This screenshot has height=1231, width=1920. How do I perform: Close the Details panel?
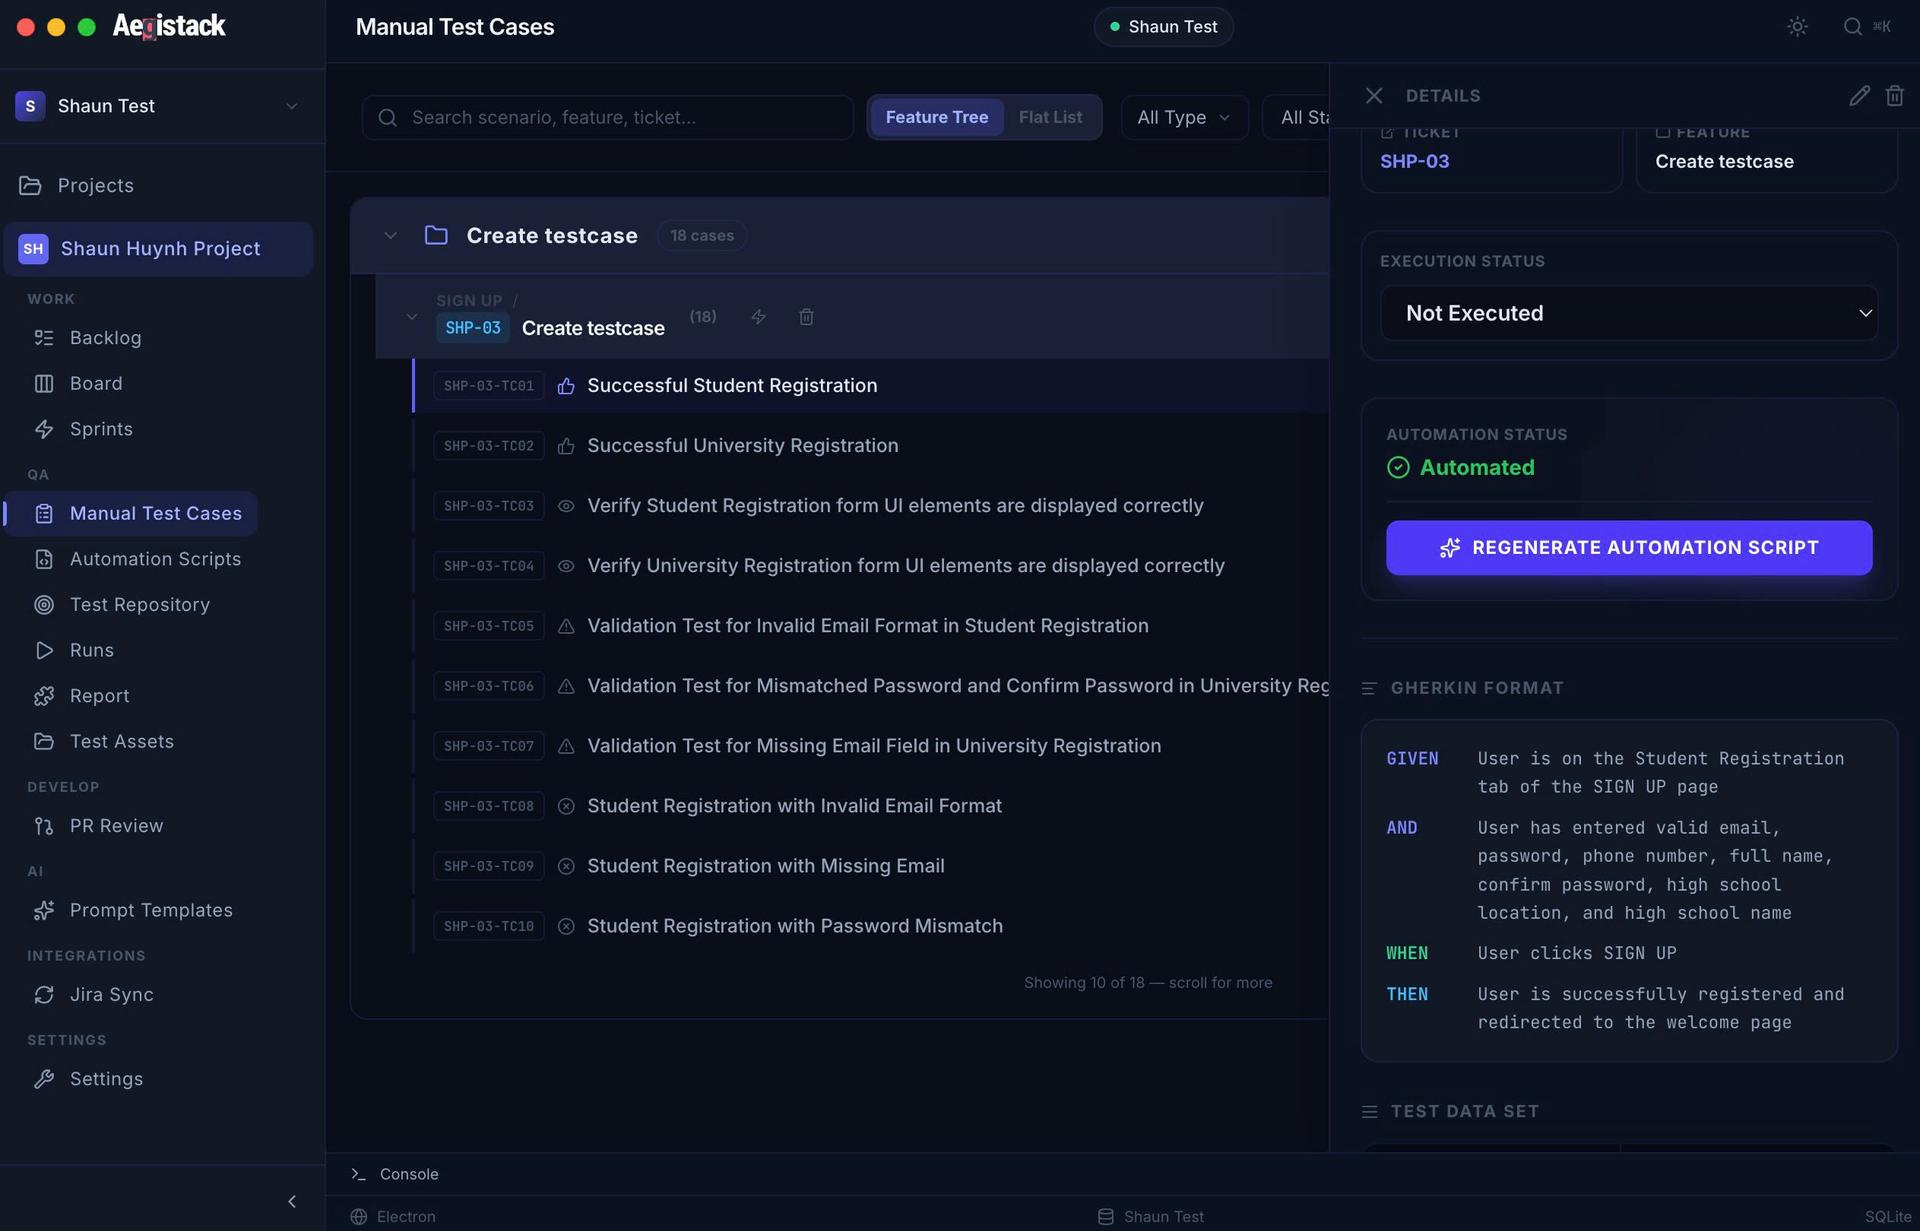(1374, 96)
